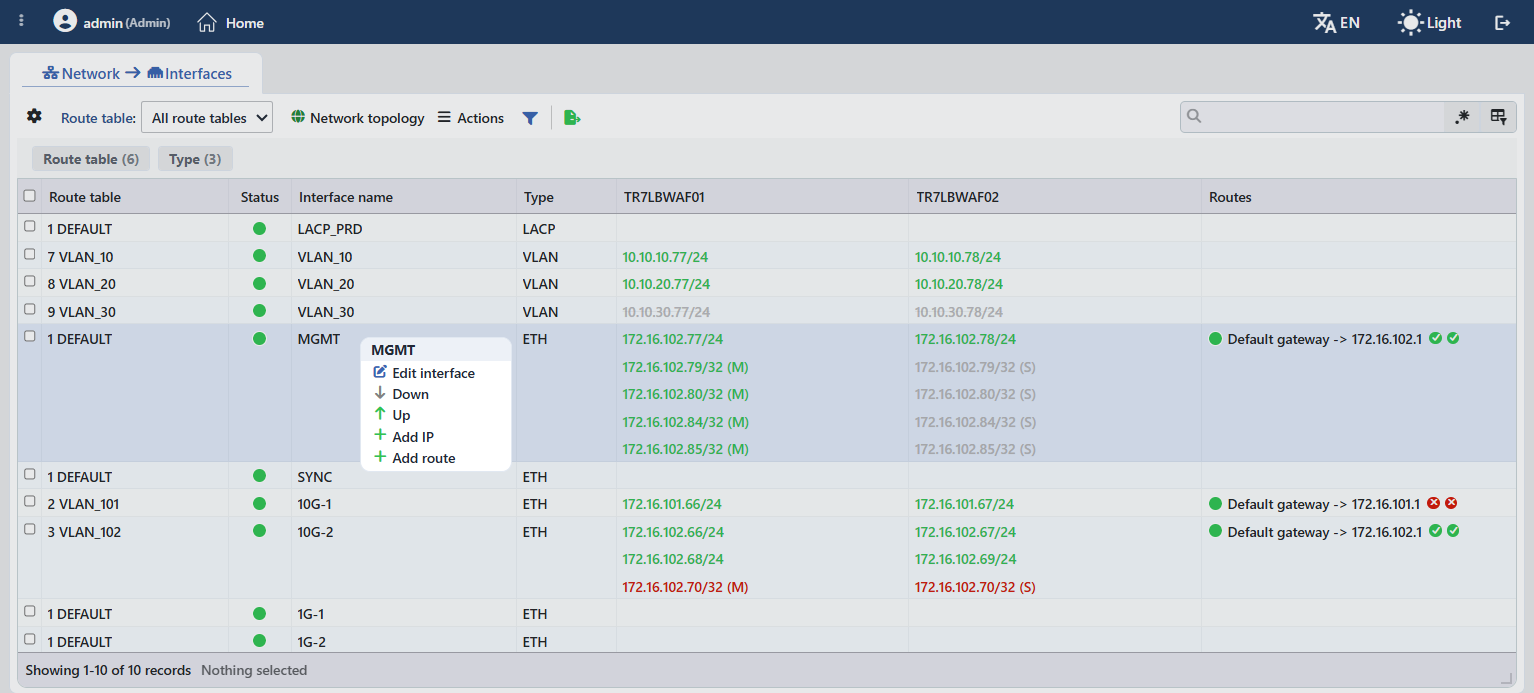Click green status dot for SYNC interface
This screenshot has width=1534, height=693.
point(260,476)
